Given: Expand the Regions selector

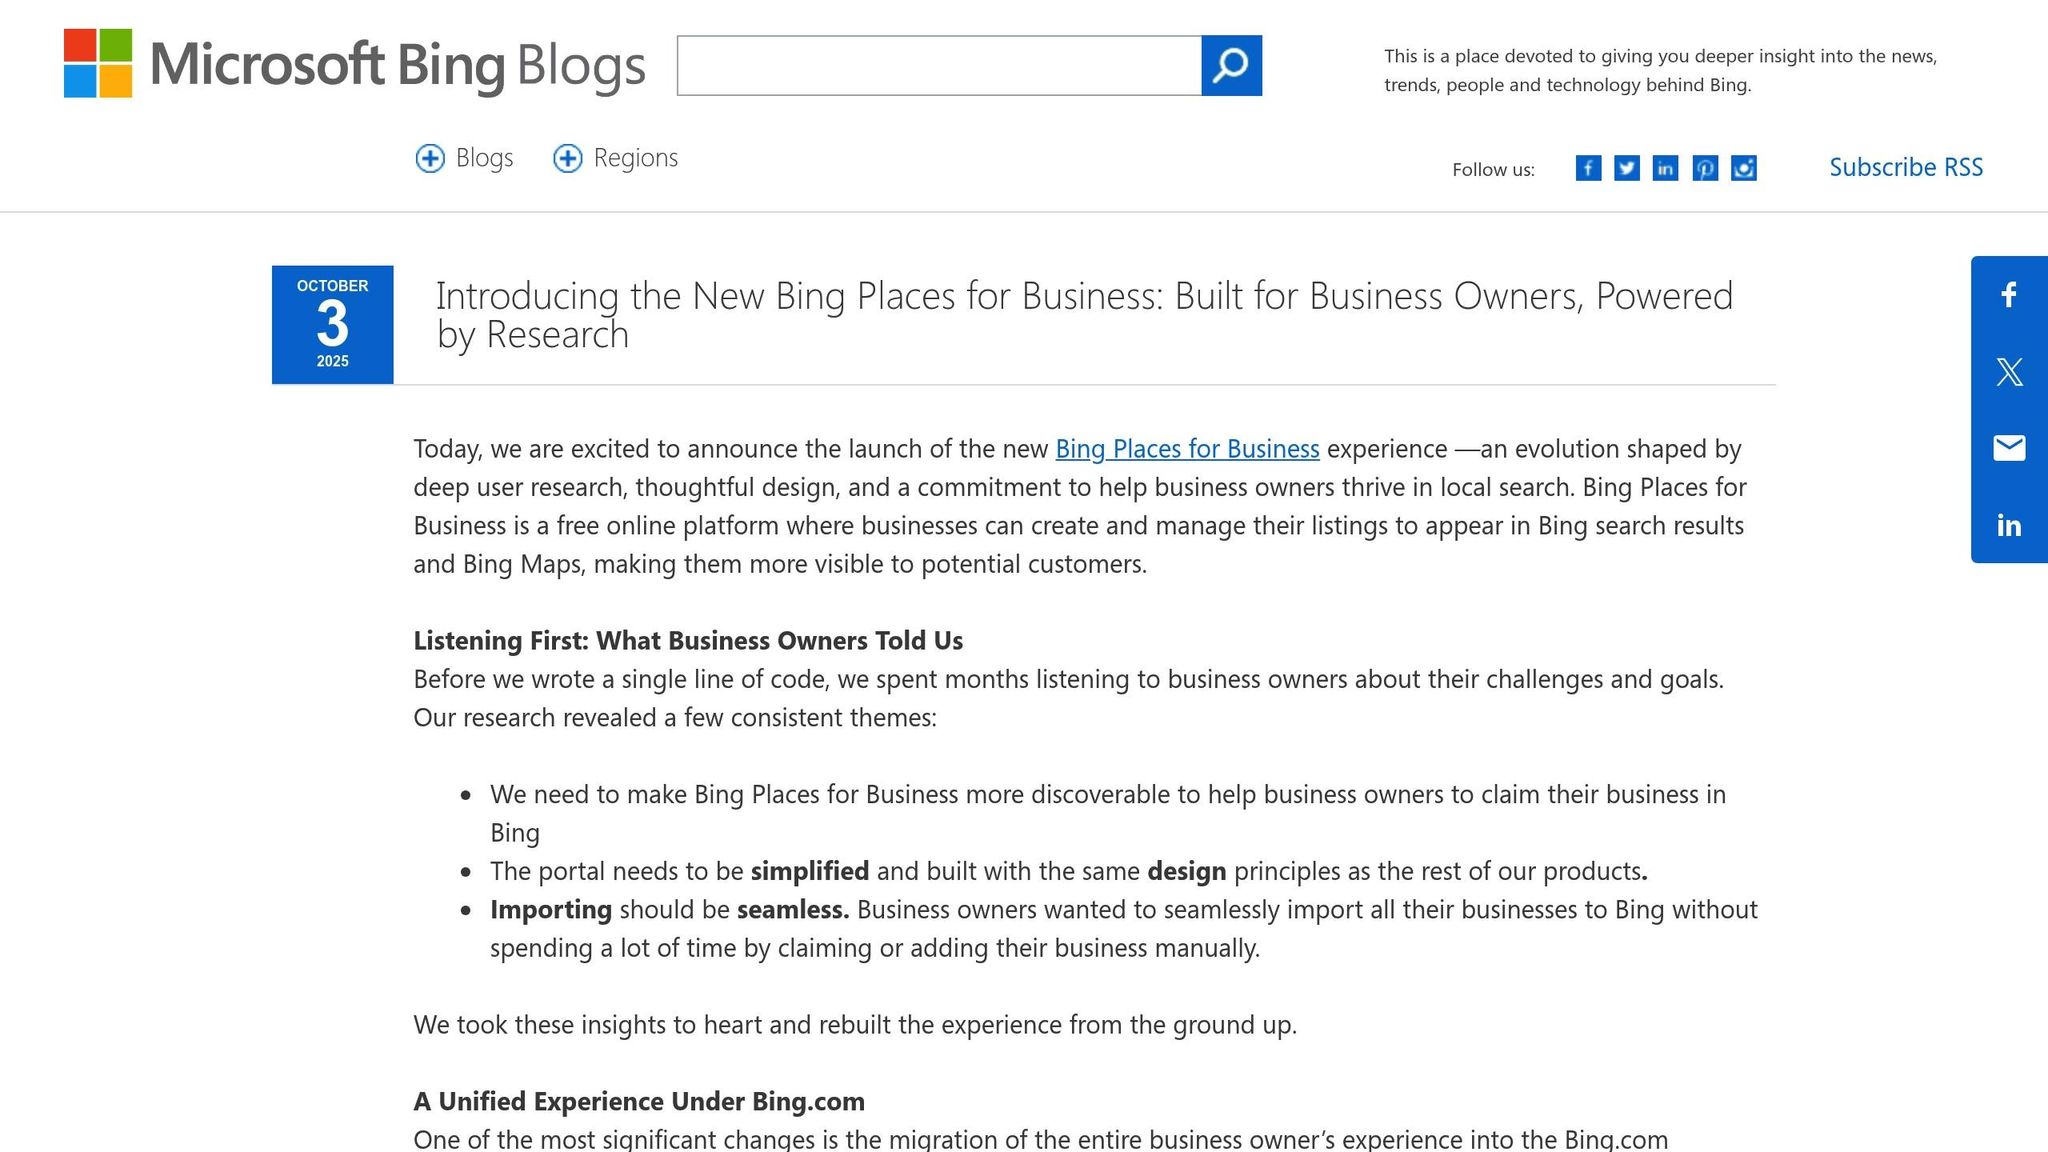Looking at the screenshot, I should [x=567, y=158].
